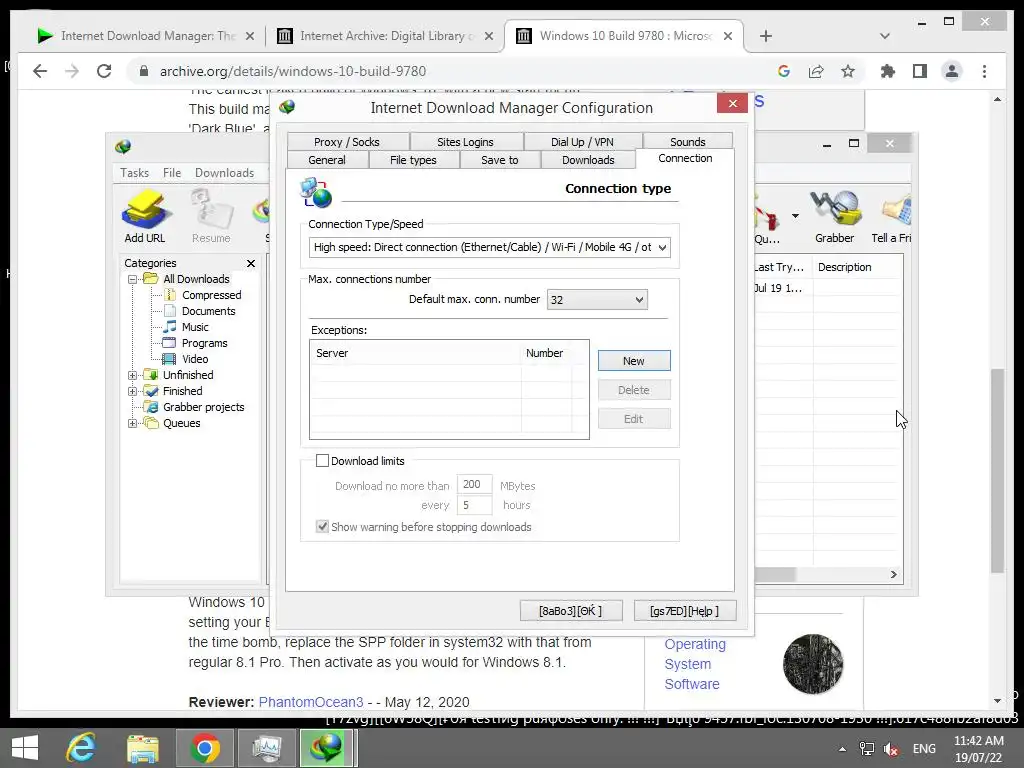The width and height of the screenshot is (1024, 768).
Task: Switch to the Internet Archive browser tab
Action: click(385, 36)
